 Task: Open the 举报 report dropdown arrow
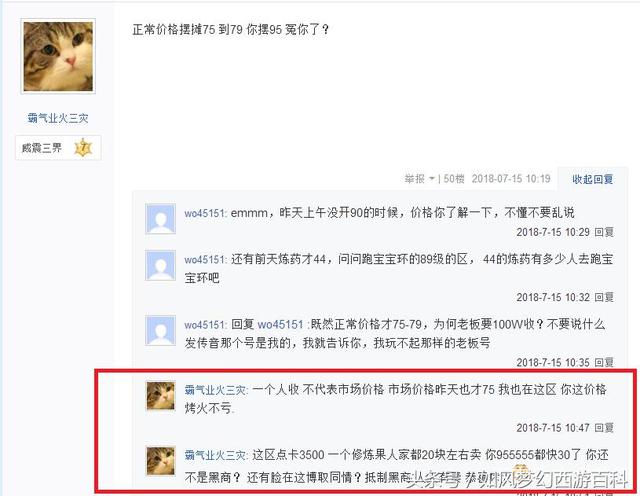pyautogui.click(x=432, y=179)
